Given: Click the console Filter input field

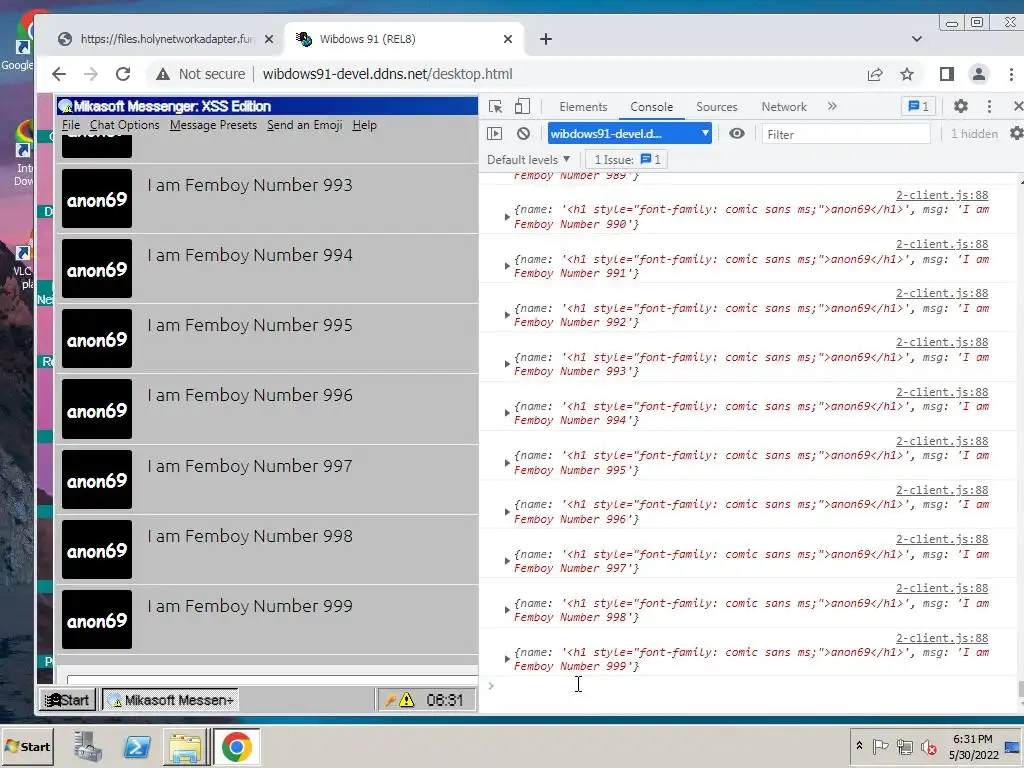Looking at the screenshot, I should (x=846, y=134).
